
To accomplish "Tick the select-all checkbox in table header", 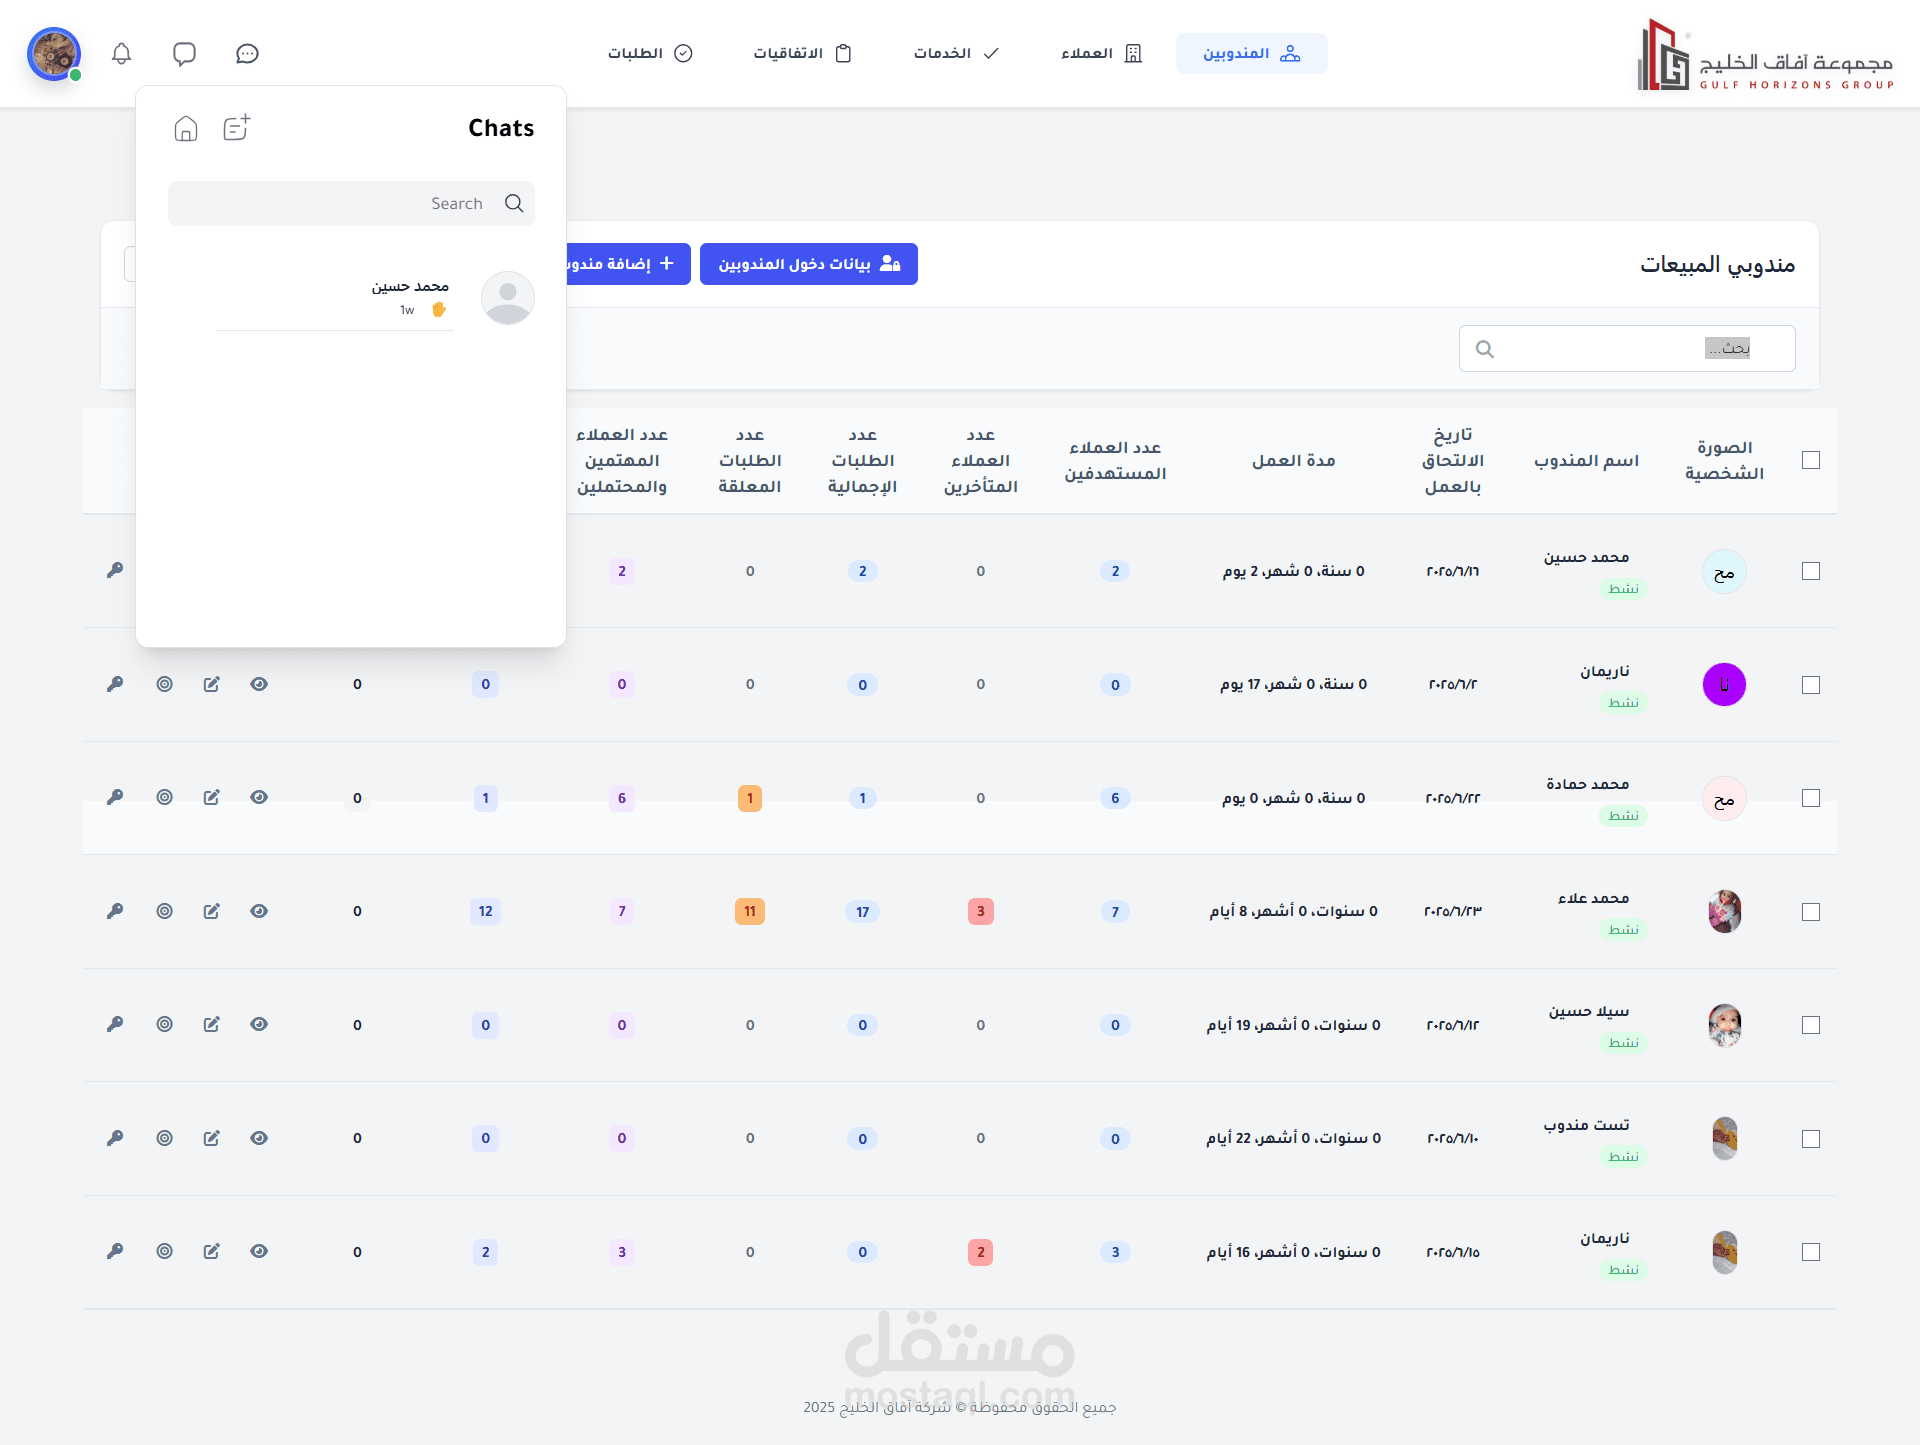I will (x=1810, y=460).
